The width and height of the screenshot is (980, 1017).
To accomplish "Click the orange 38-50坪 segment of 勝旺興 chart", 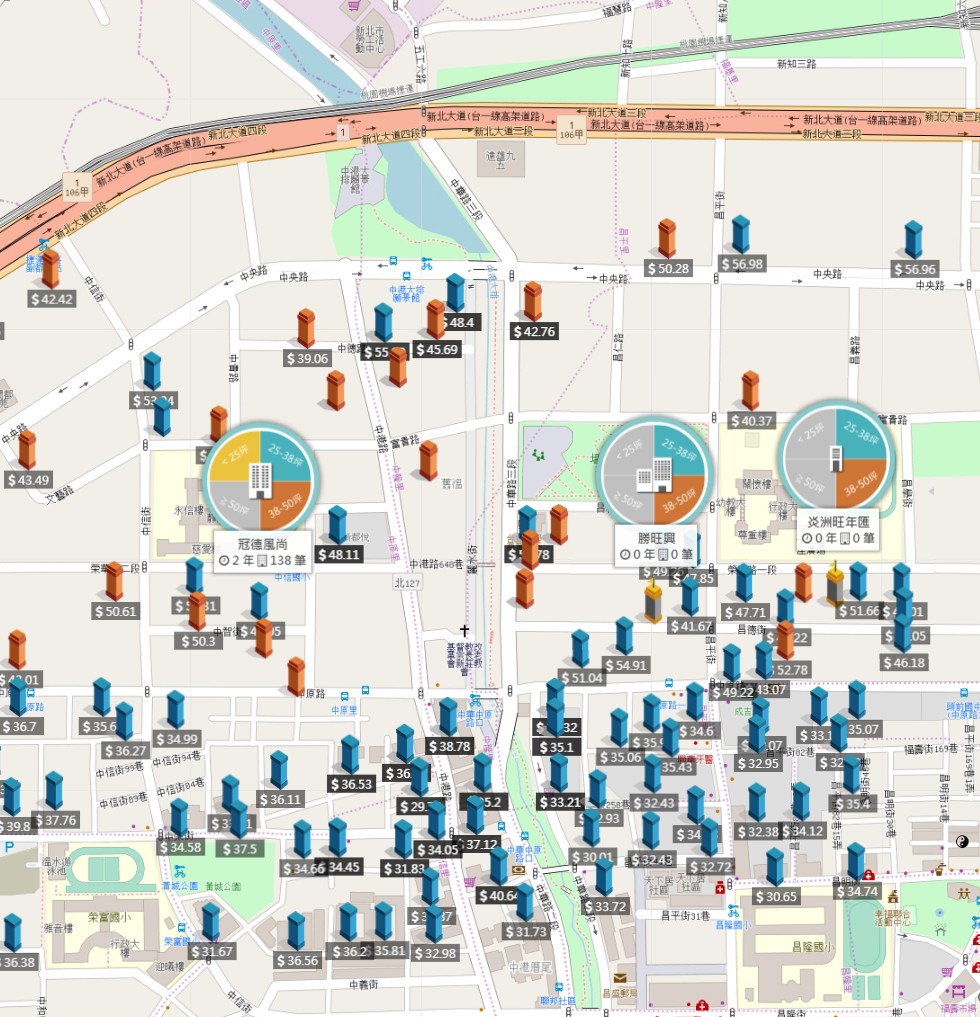I will click(x=679, y=500).
